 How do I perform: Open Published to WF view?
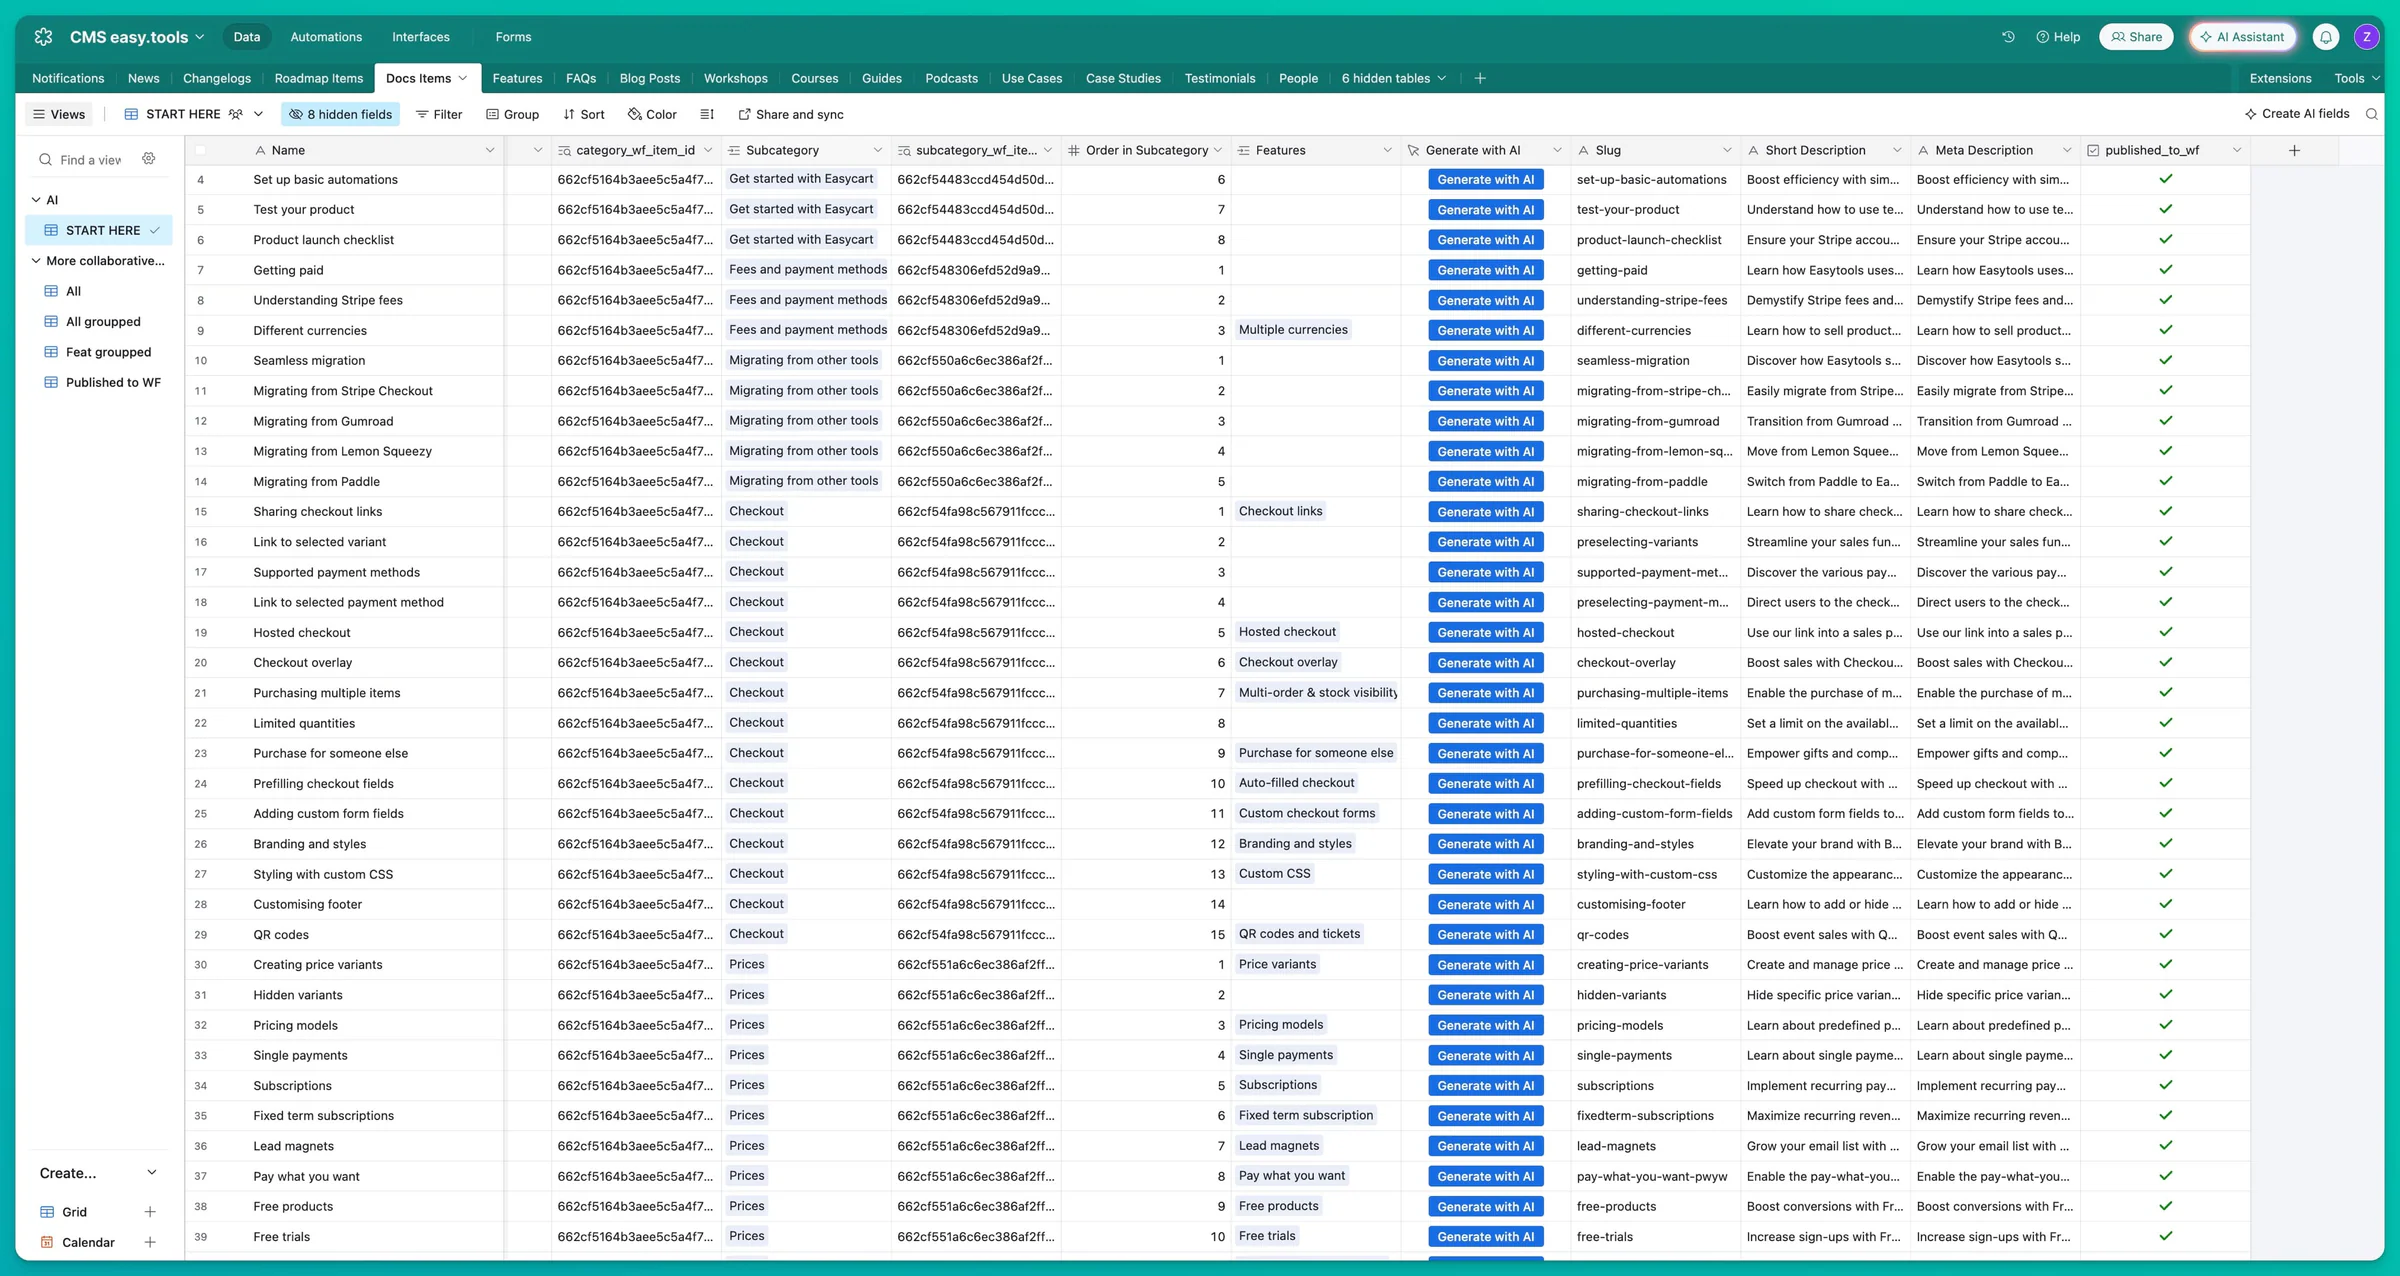click(x=98, y=382)
